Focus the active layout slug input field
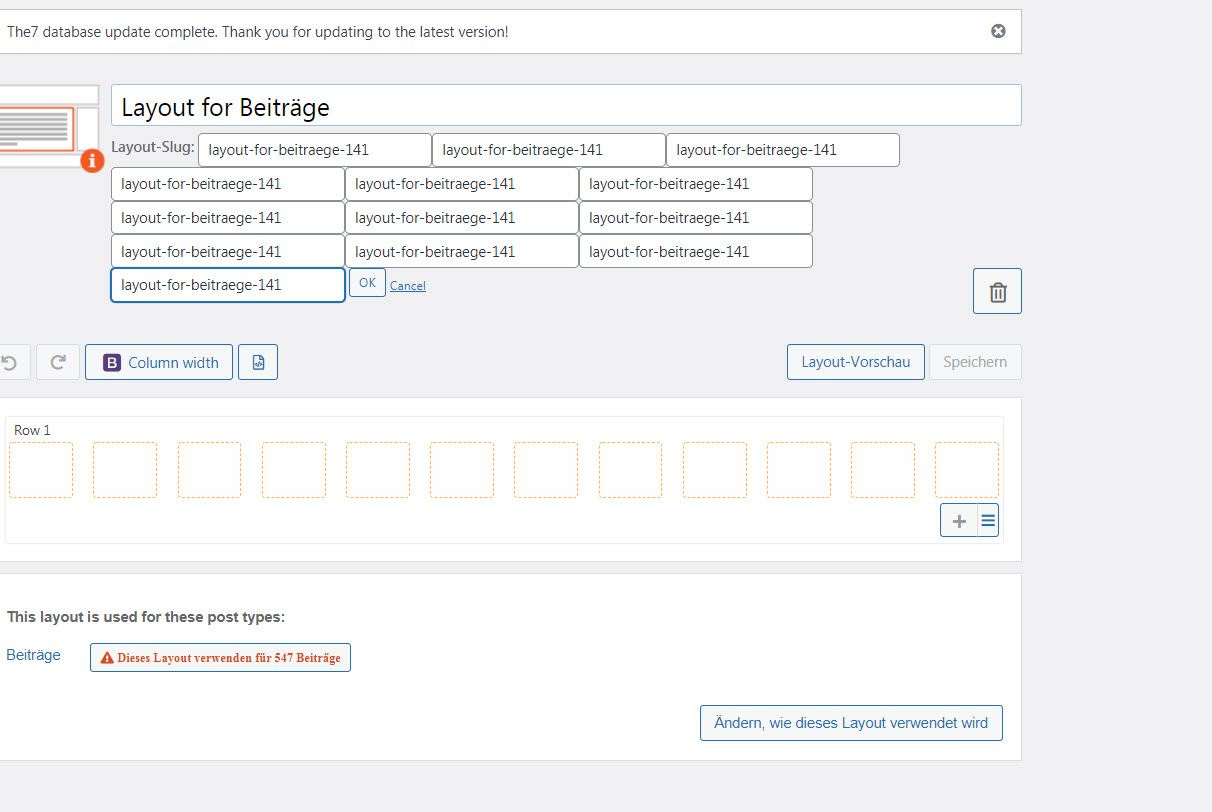 [228, 285]
